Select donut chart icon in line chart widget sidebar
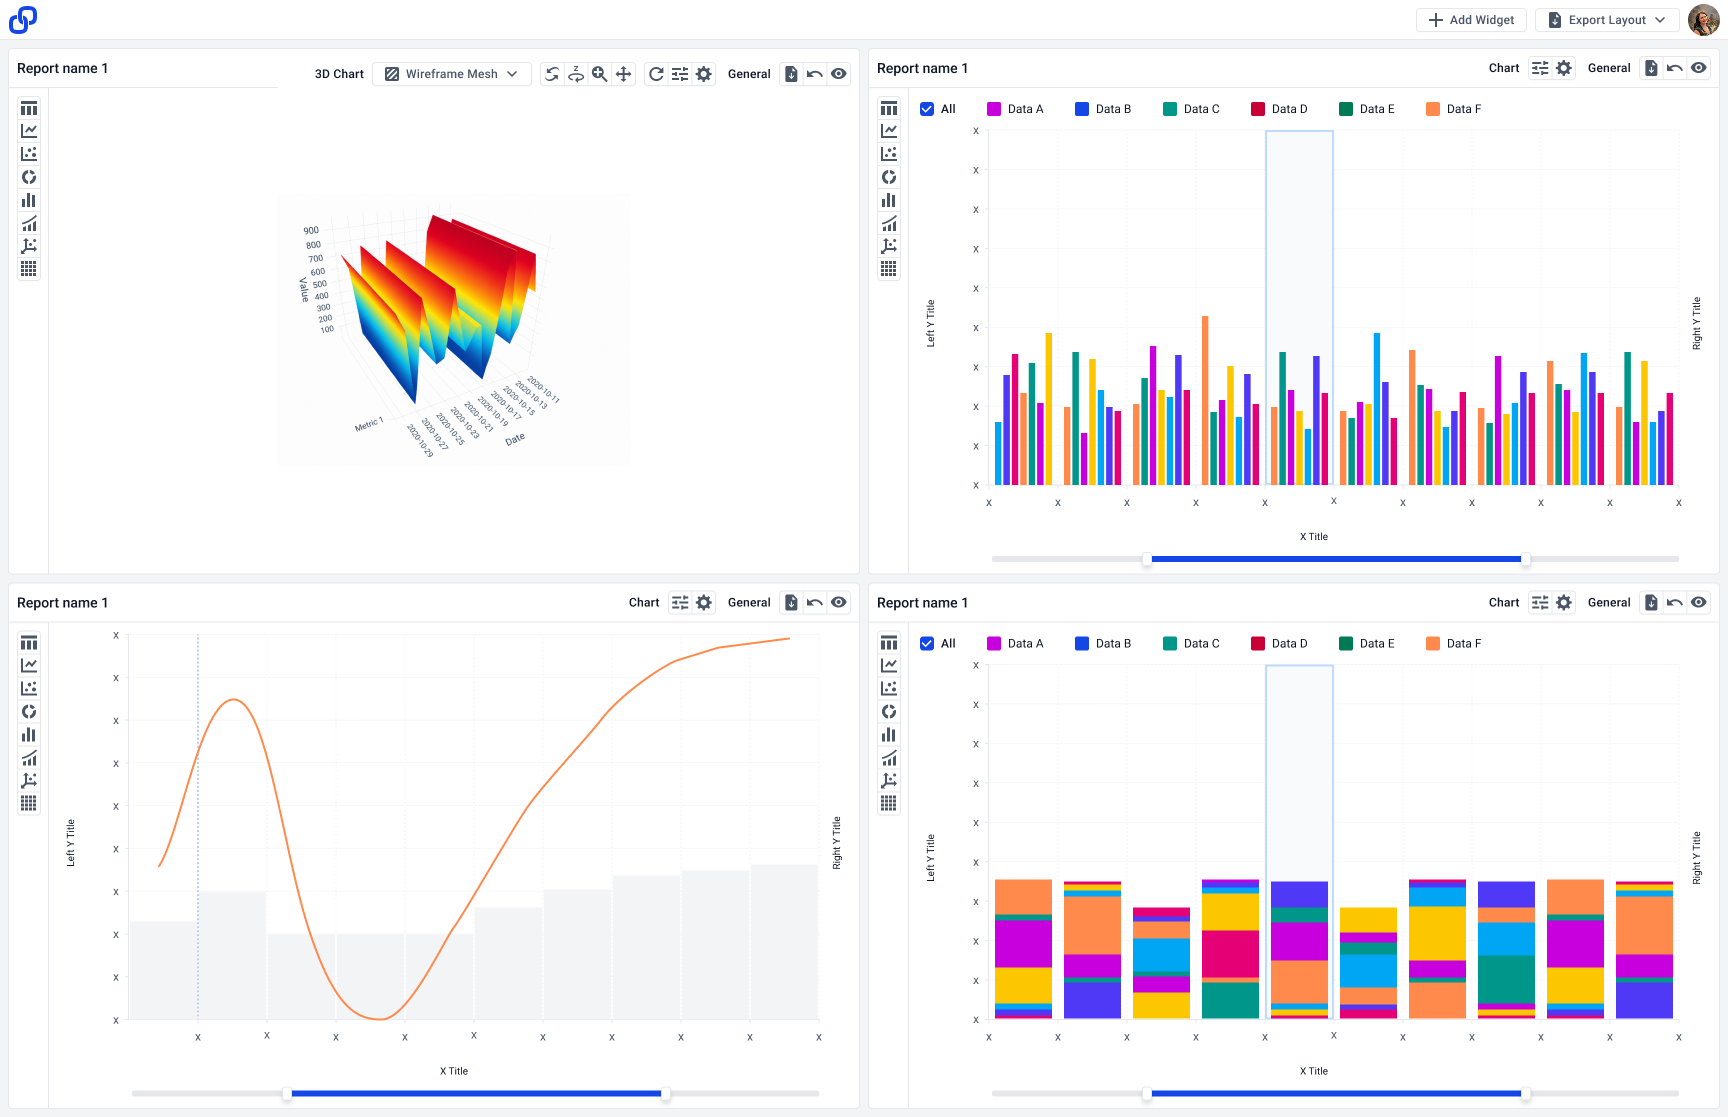Viewport: 1728px width, 1117px height. [29, 712]
